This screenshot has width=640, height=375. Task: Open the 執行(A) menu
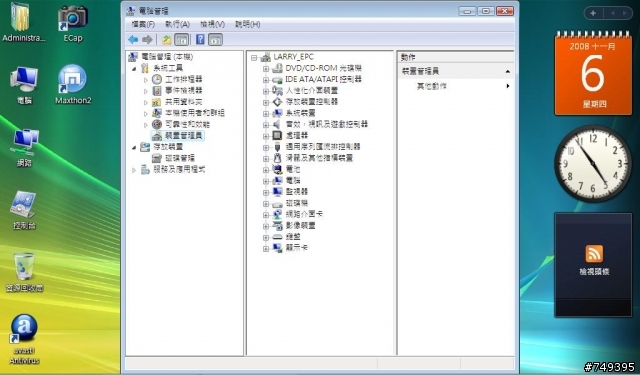click(x=178, y=24)
